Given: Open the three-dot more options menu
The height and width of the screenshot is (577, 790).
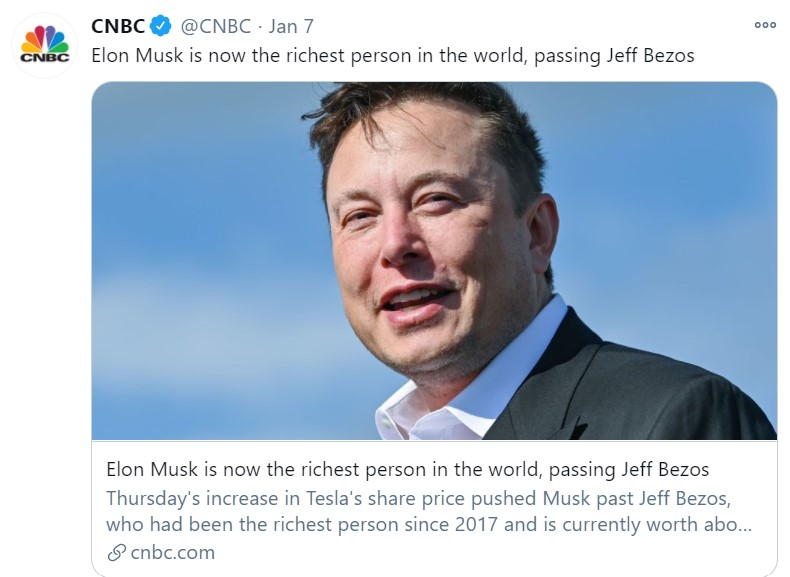Looking at the screenshot, I should [x=765, y=25].
